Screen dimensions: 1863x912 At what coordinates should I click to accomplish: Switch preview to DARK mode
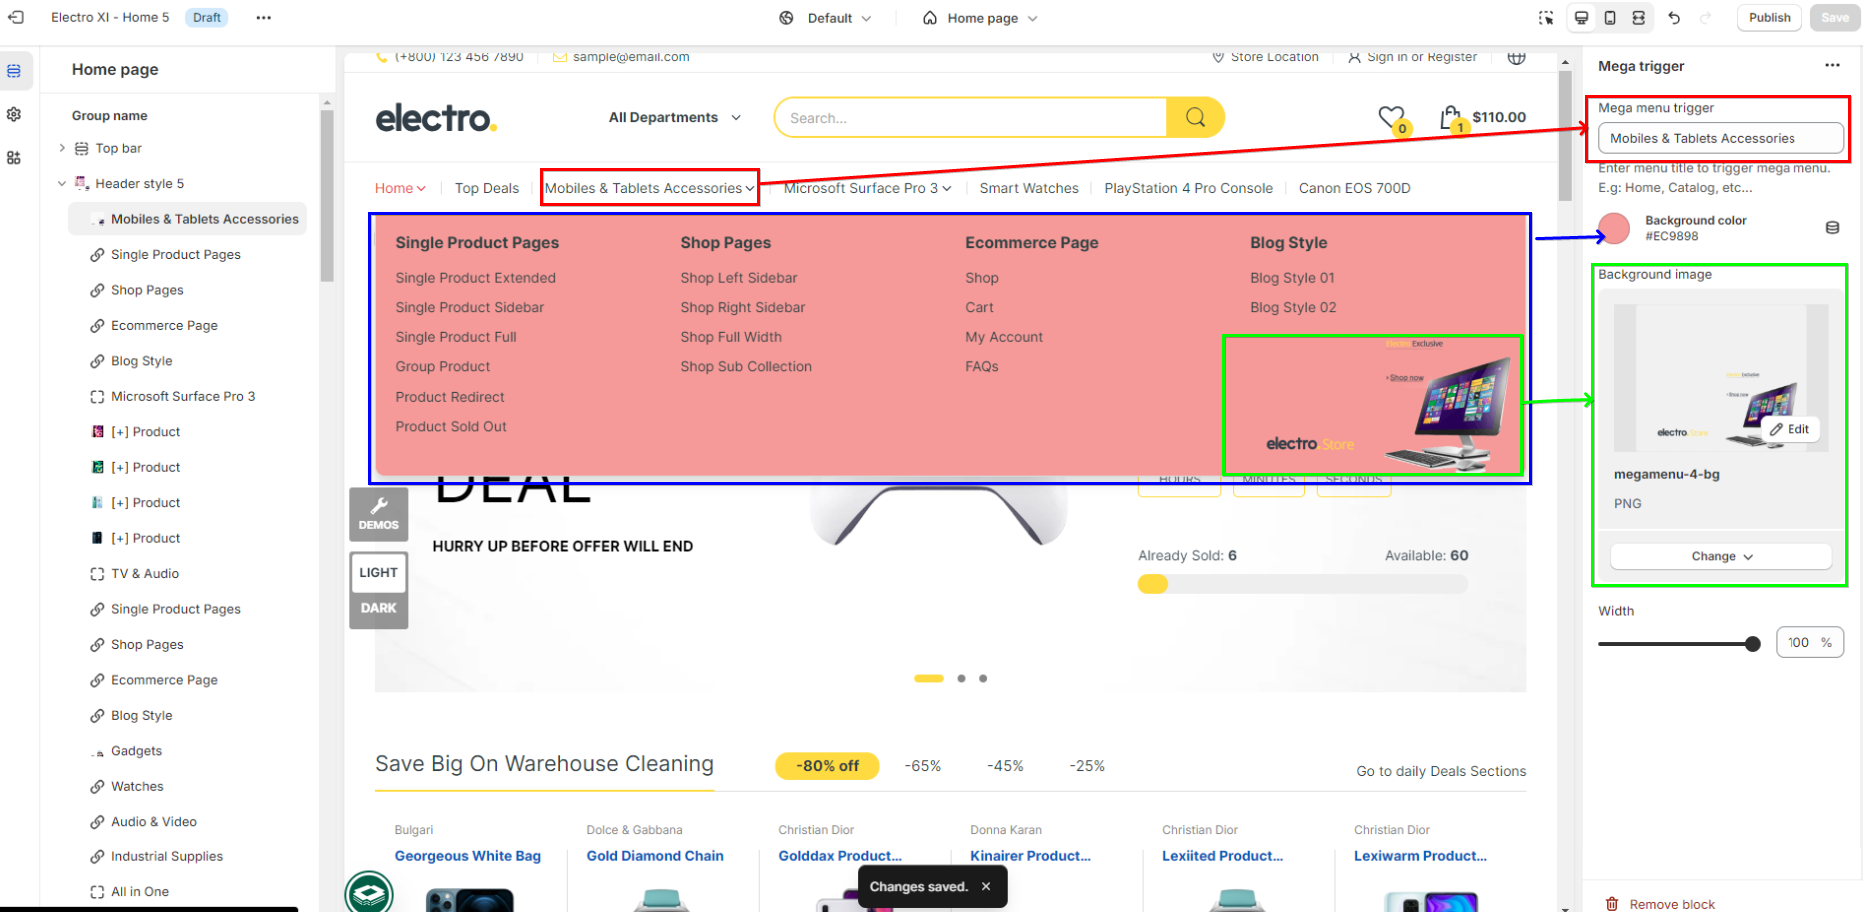pyautogui.click(x=379, y=608)
